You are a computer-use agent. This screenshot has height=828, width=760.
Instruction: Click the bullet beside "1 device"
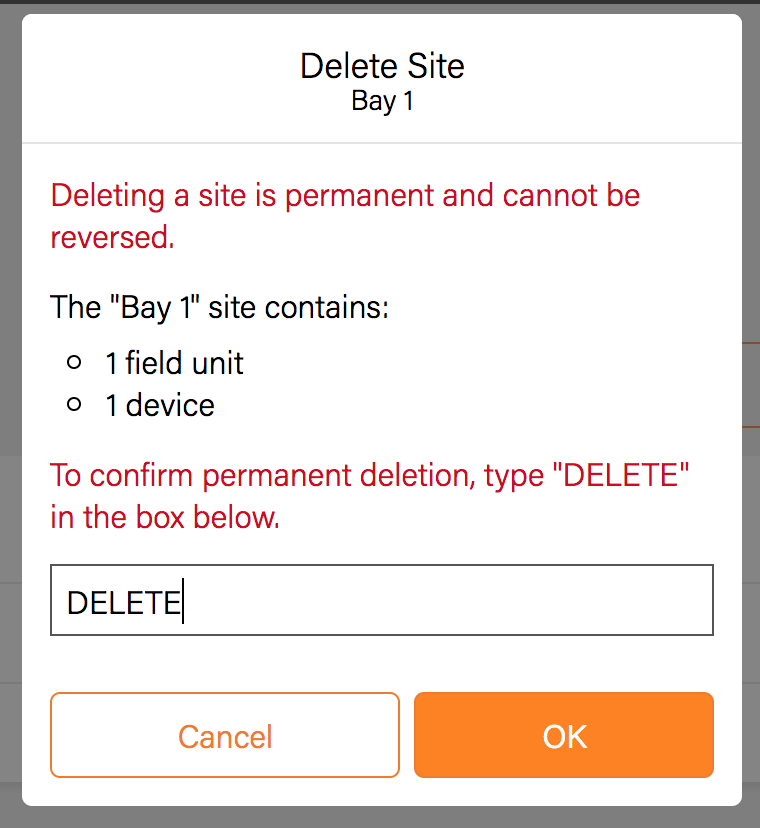pos(74,405)
